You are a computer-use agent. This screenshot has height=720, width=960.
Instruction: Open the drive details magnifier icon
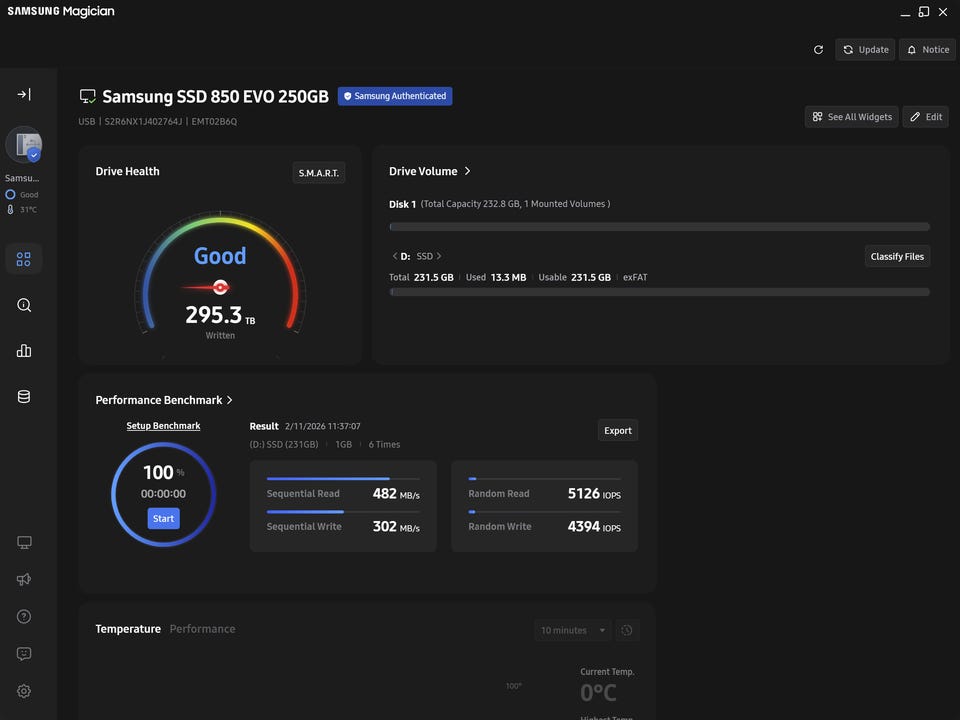coord(24,305)
